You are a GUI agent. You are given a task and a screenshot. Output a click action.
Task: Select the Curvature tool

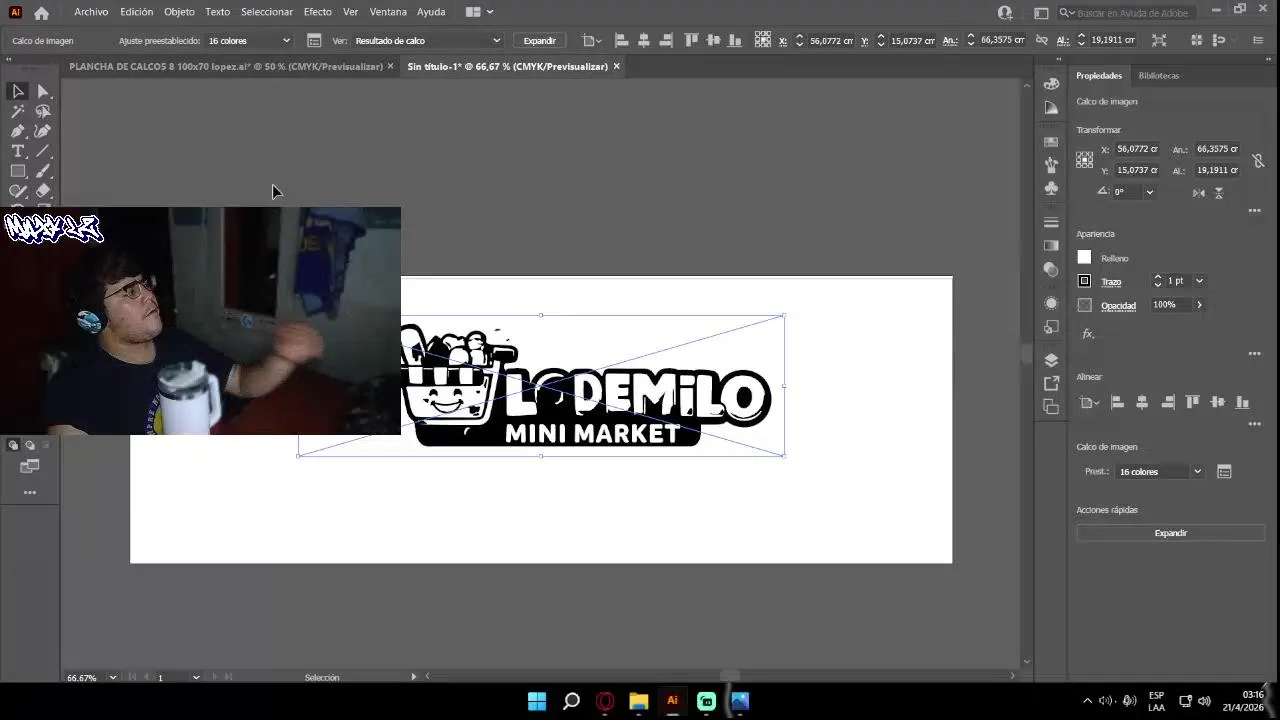[43, 131]
